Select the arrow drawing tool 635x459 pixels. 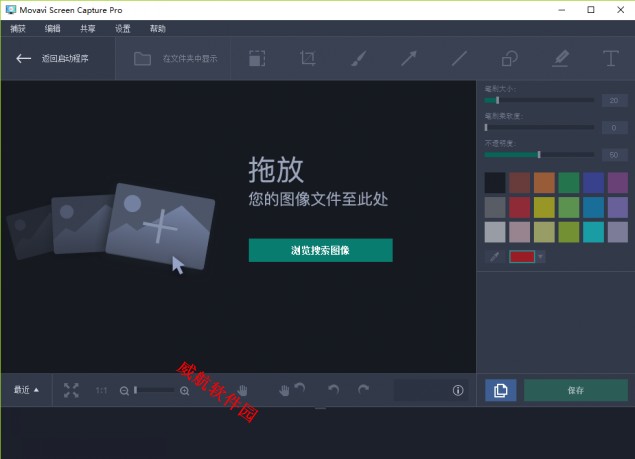(409, 58)
